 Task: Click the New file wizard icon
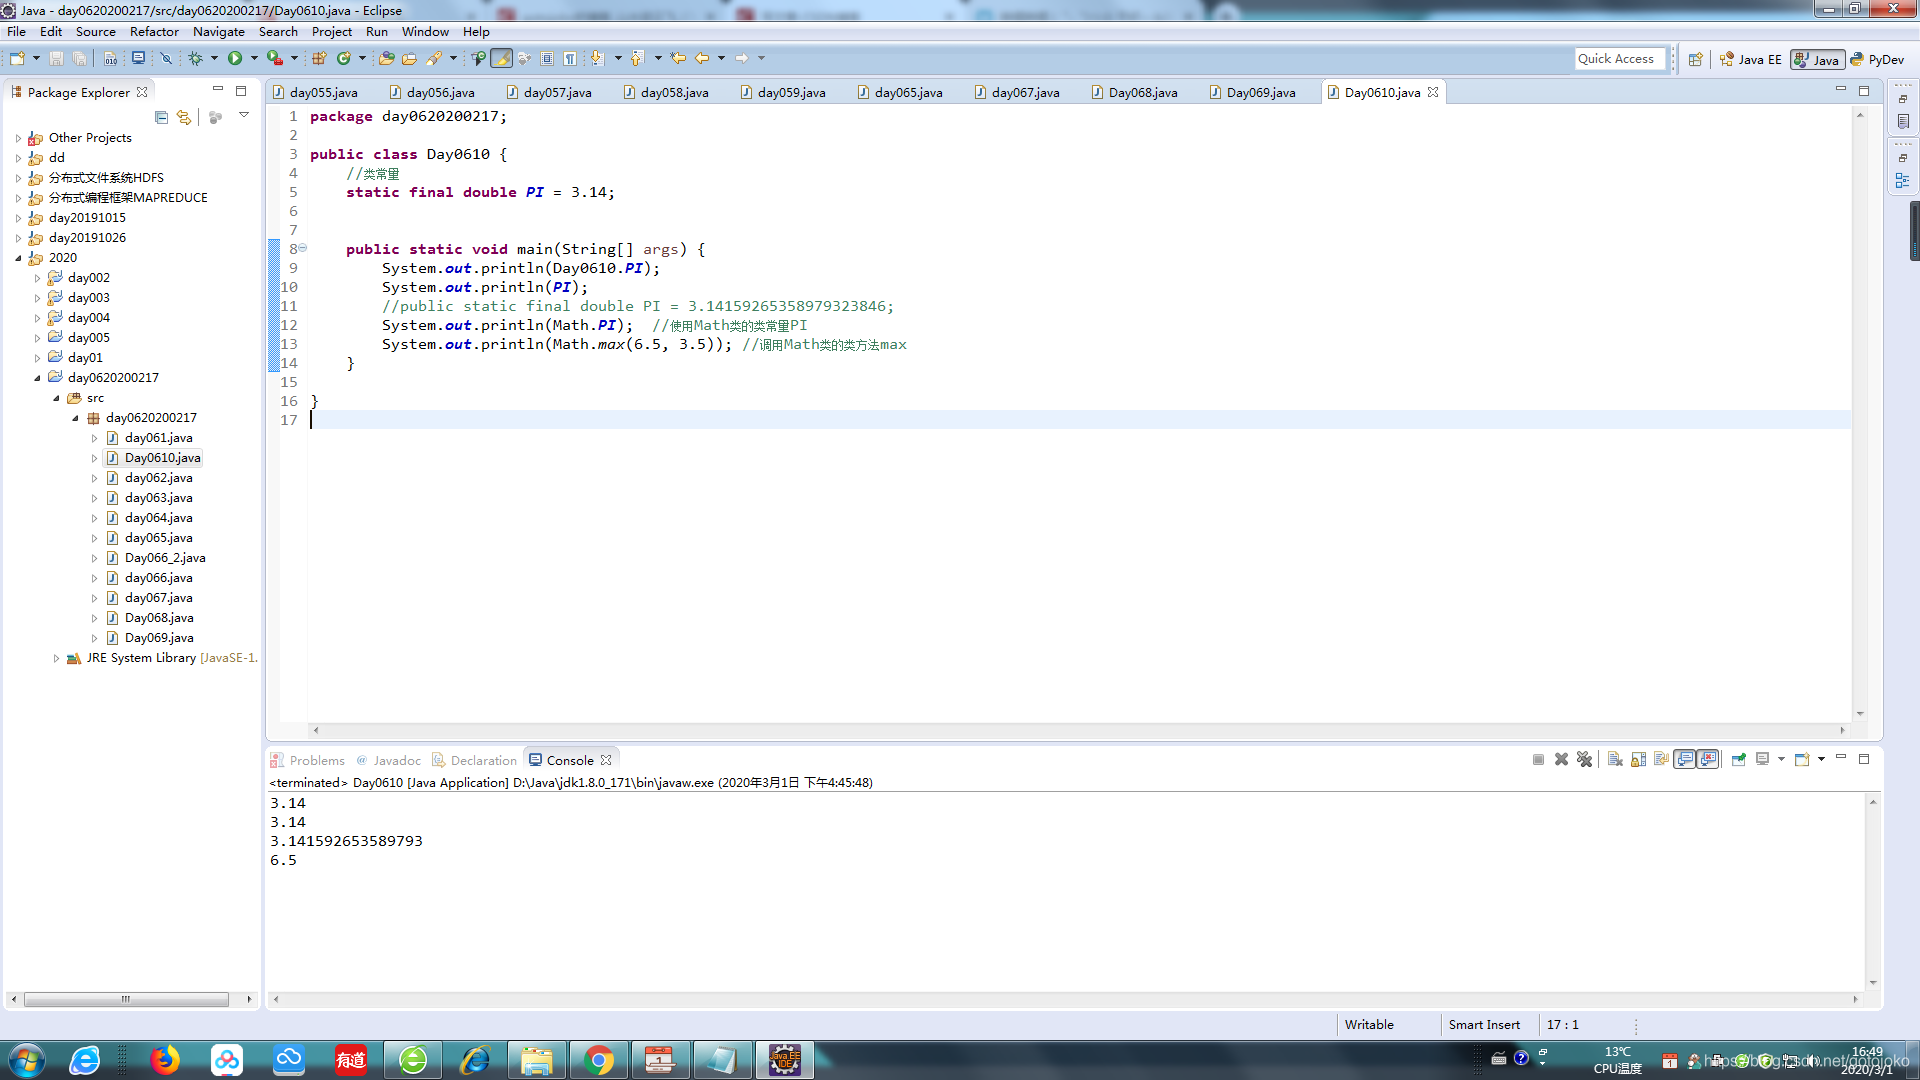[x=17, y=59]
